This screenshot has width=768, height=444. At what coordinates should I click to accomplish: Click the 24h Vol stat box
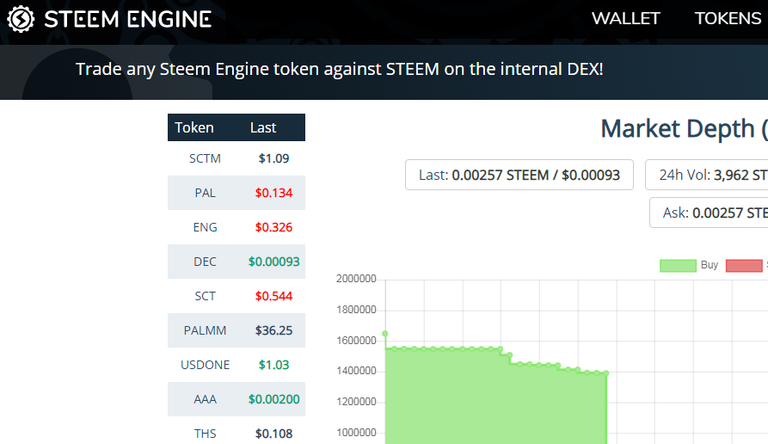coord(707,174)
